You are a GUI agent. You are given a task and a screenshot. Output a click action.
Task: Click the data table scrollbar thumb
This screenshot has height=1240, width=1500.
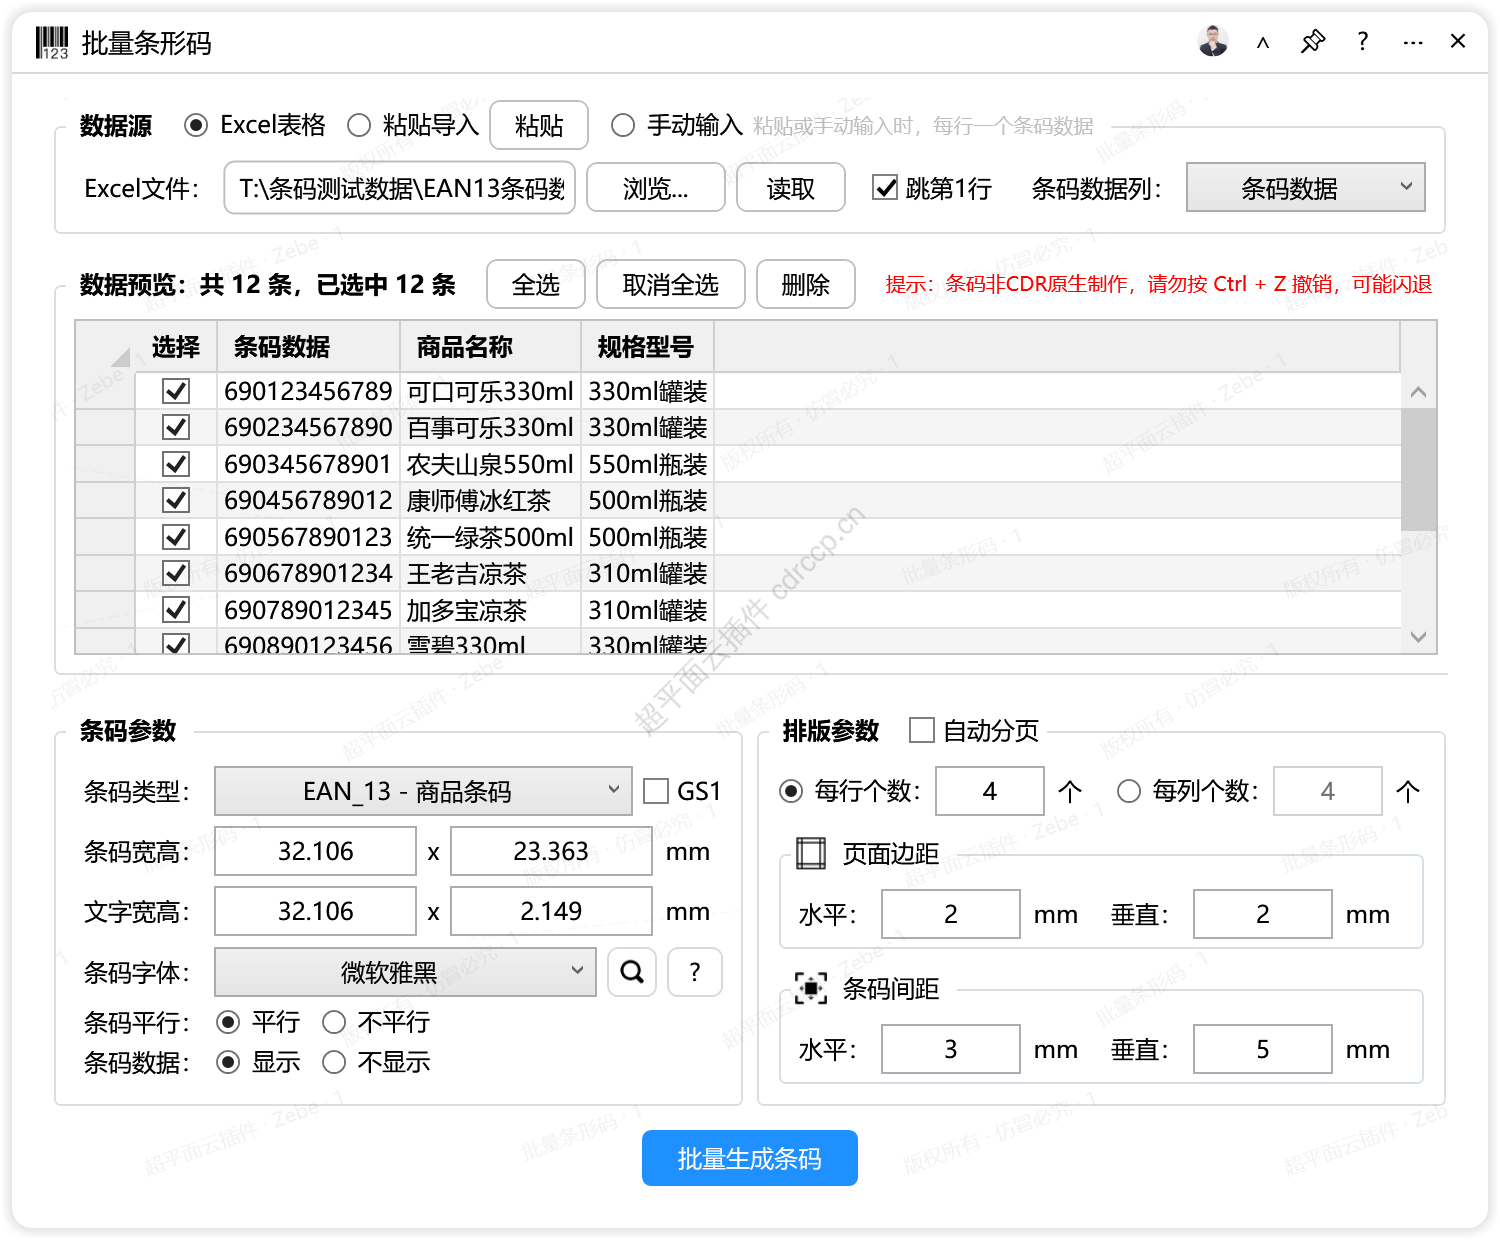[1418, 469]
